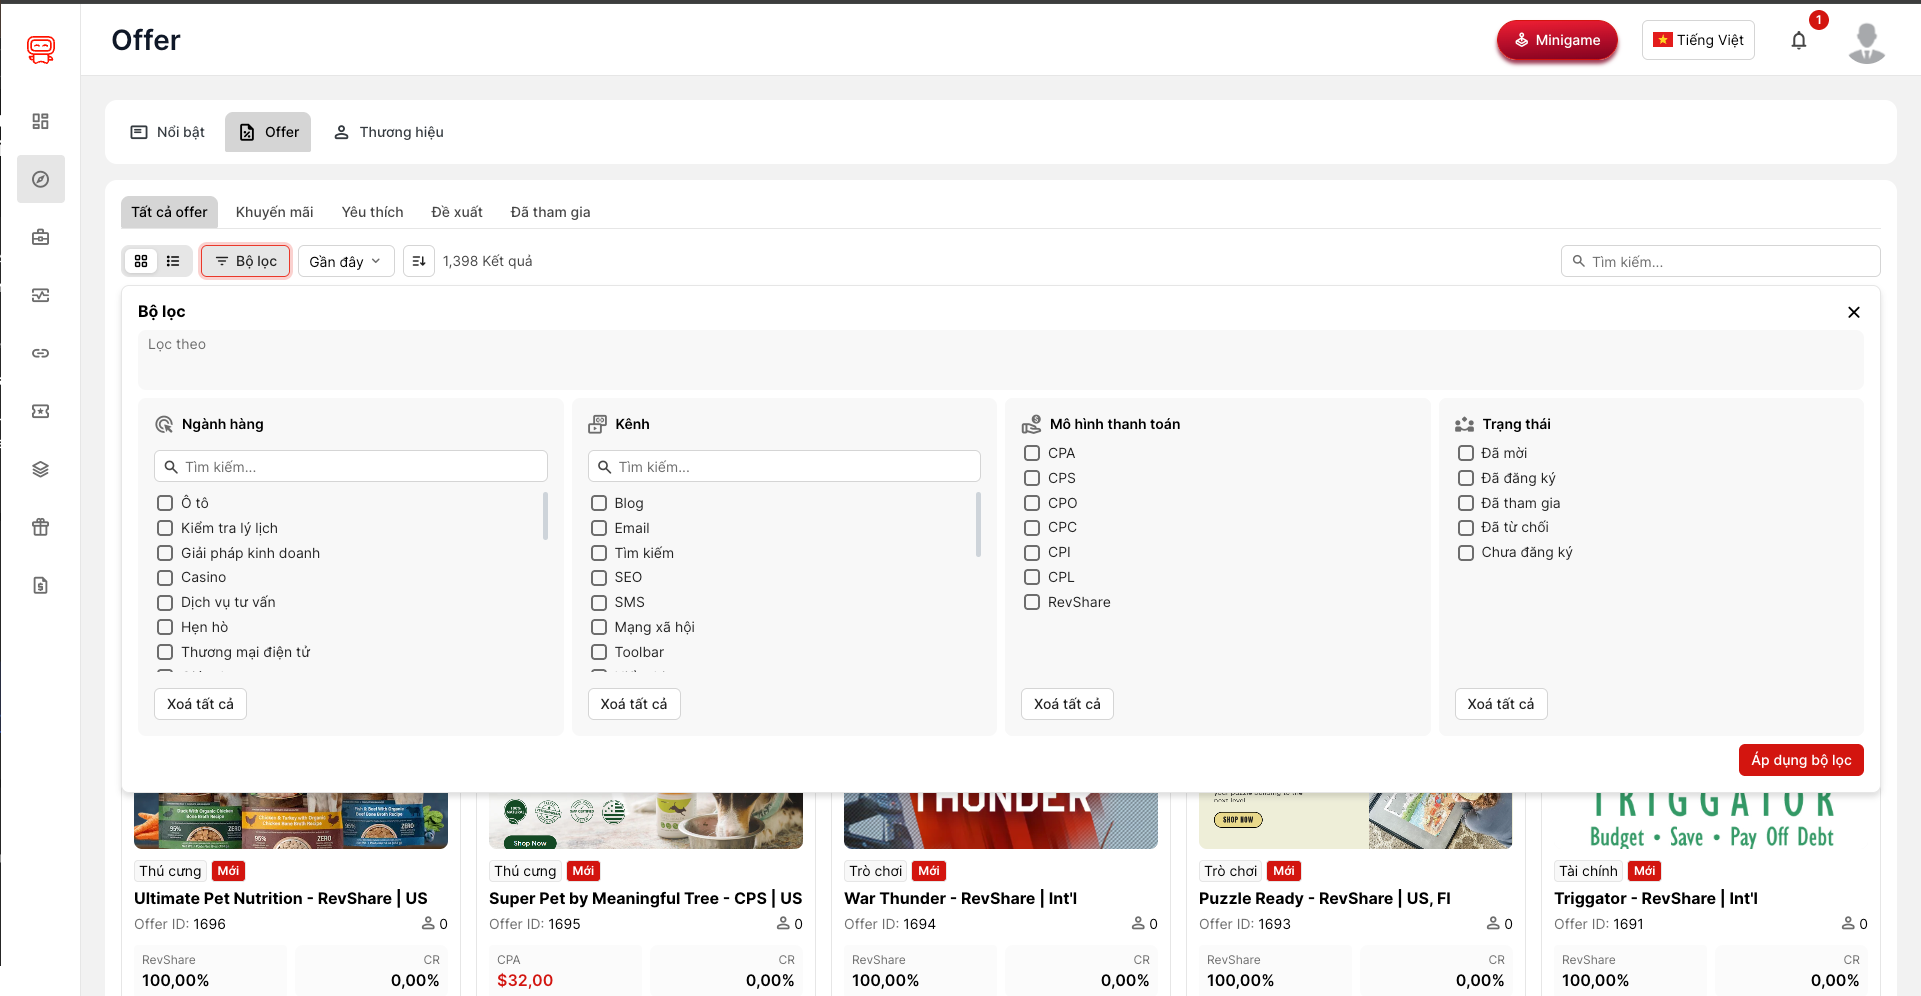Click the red Minigame button
This screenshot has height=996, width=1921.
[x=1556, y=40]
